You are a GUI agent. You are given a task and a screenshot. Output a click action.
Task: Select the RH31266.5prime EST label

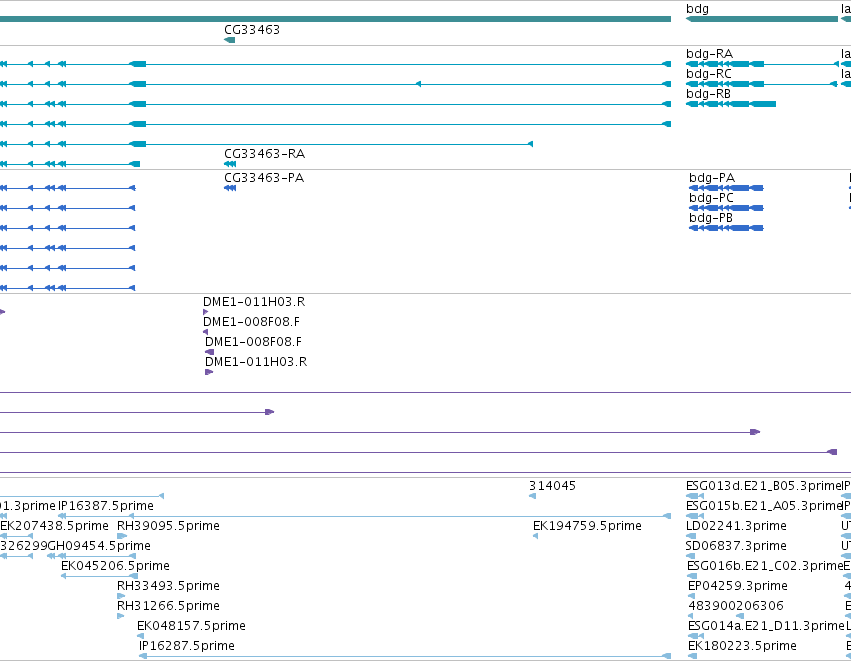(168, 606)
